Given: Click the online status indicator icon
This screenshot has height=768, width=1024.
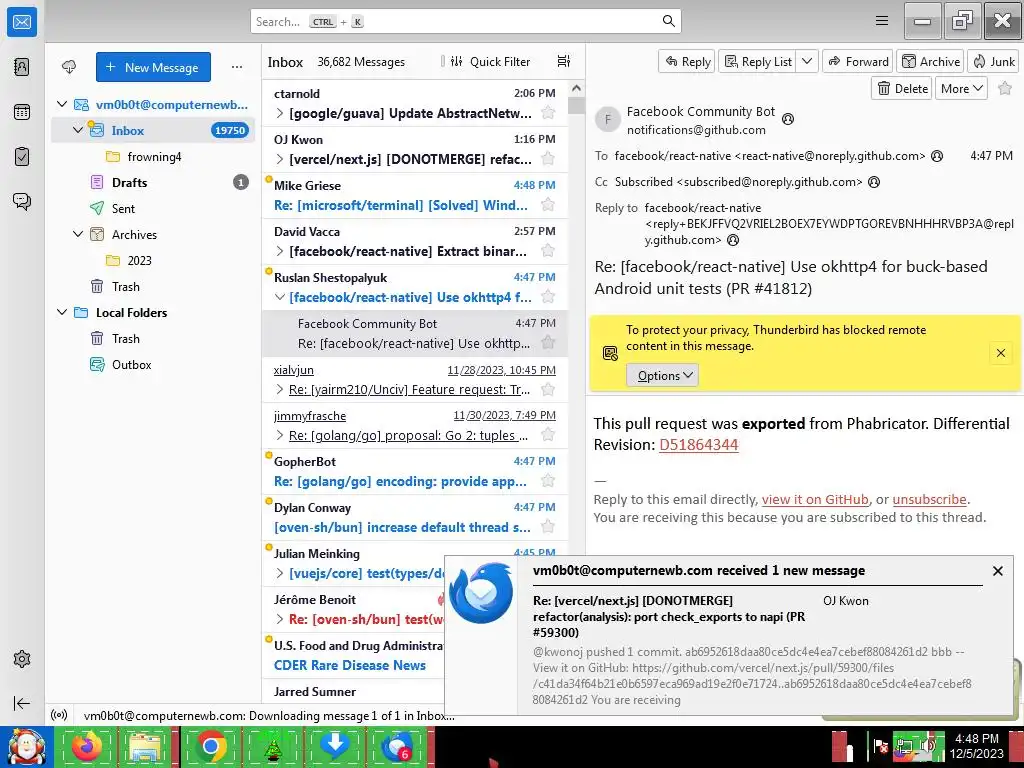Looking at the screenshot, I should pos(59,715).
